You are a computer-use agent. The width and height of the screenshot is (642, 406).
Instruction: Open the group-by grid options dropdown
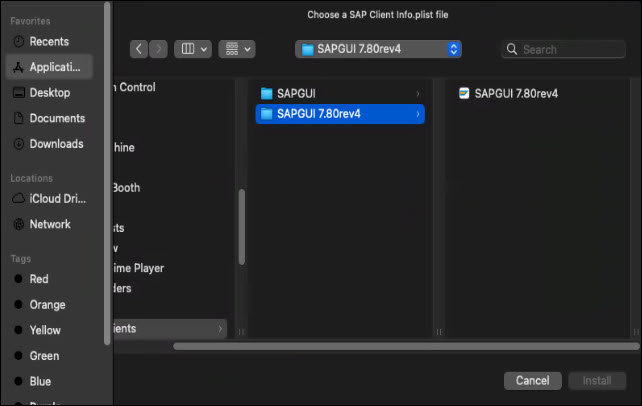click(237, 49)
